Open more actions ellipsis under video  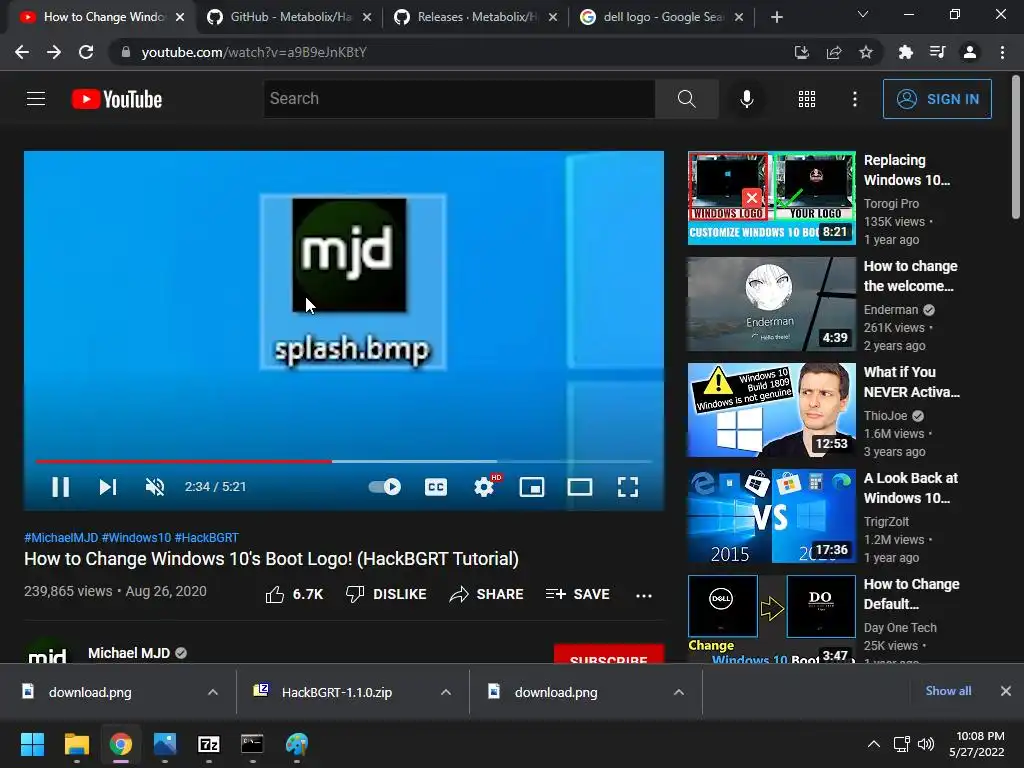(x=644, y=595)
